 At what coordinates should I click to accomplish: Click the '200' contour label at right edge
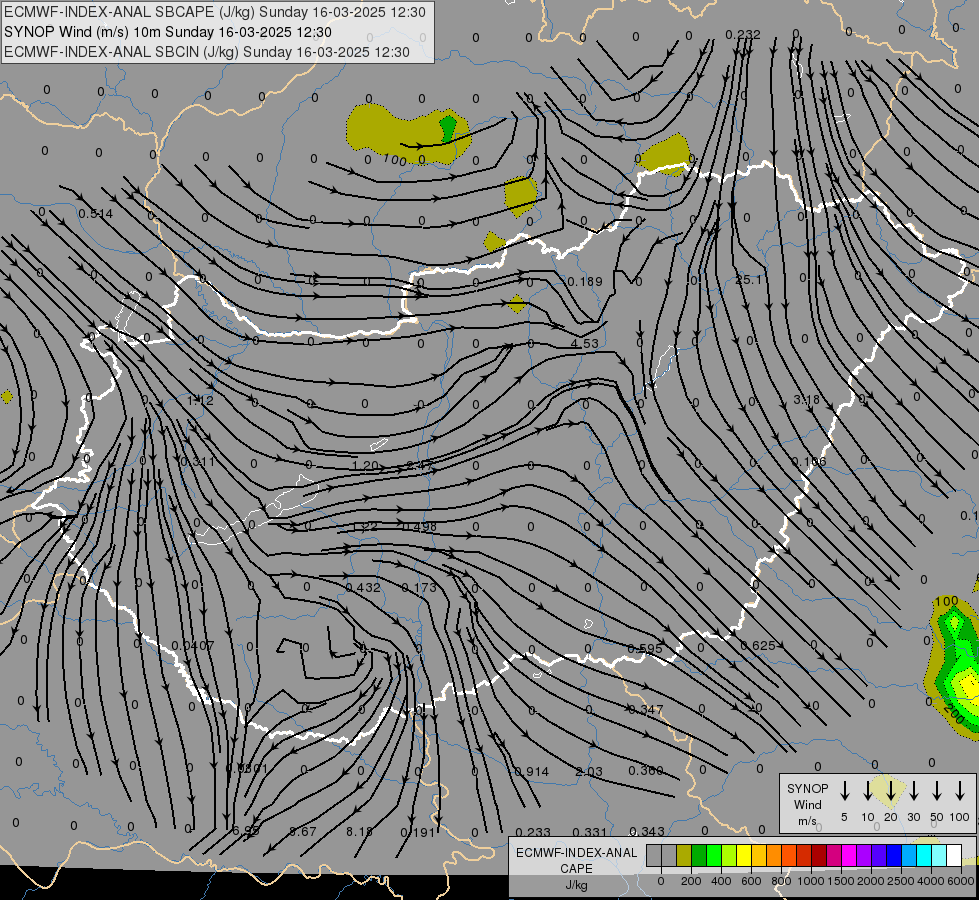(x=955, y=715)
